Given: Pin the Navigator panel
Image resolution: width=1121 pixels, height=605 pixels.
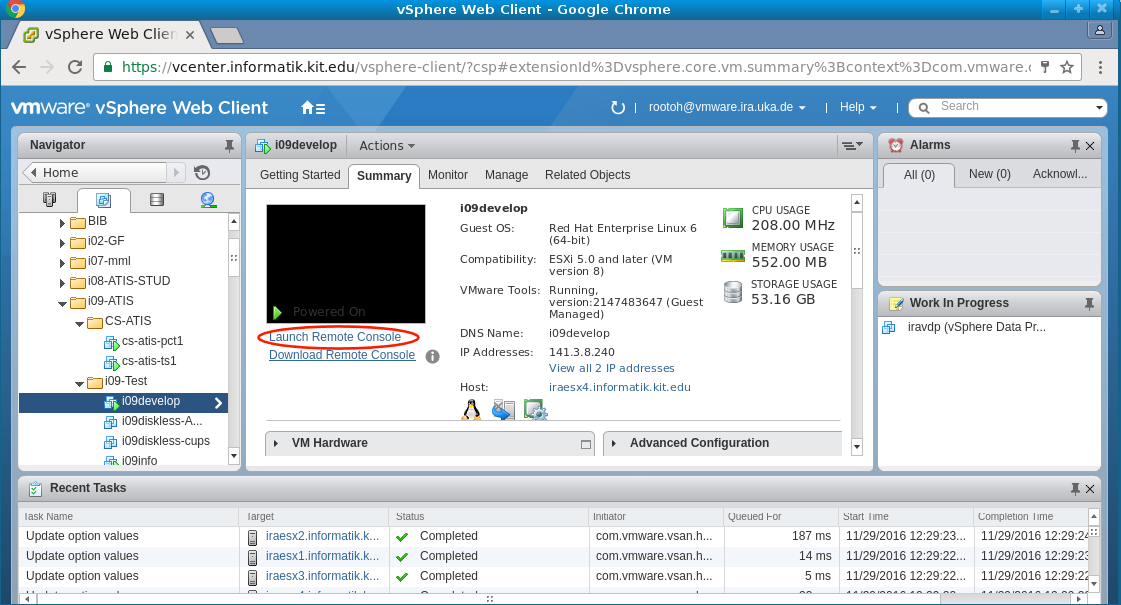Looking at the screenshot, I should (229, 146).
